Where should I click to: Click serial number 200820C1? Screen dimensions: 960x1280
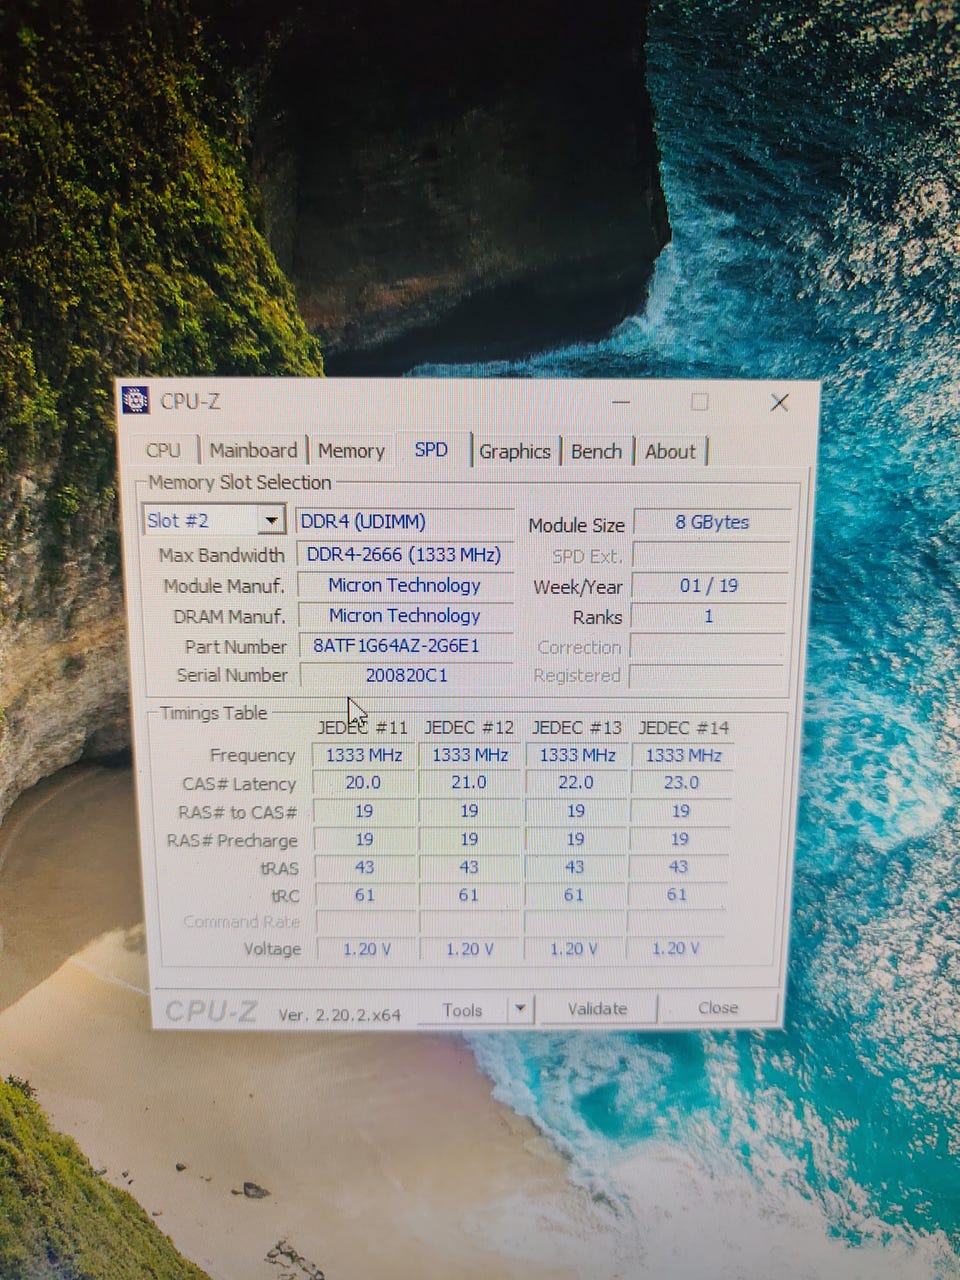pyautogui.click(x=406, y=675)
